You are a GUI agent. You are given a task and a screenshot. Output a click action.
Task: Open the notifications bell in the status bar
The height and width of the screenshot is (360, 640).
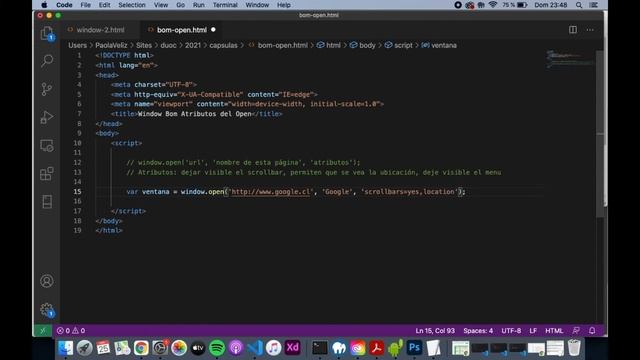coord(592,331)
